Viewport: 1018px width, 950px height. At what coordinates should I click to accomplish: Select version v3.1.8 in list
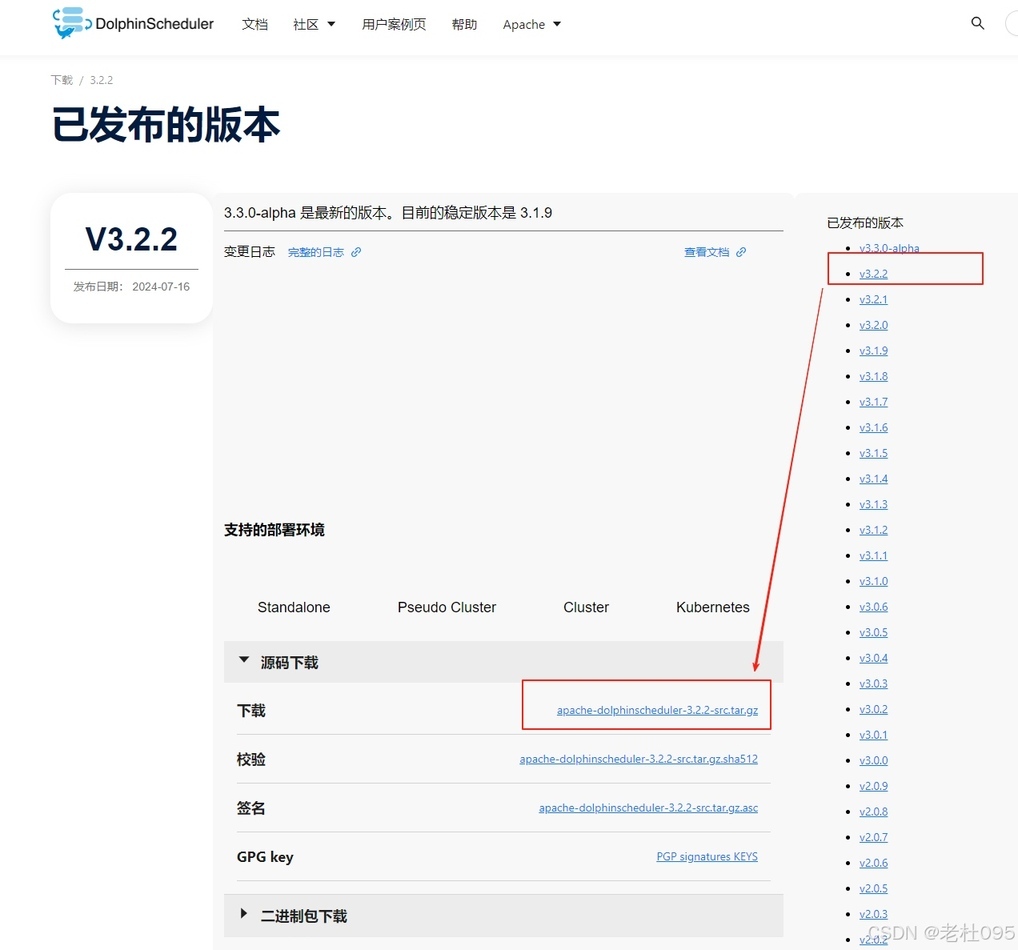[x=873, y=376]
